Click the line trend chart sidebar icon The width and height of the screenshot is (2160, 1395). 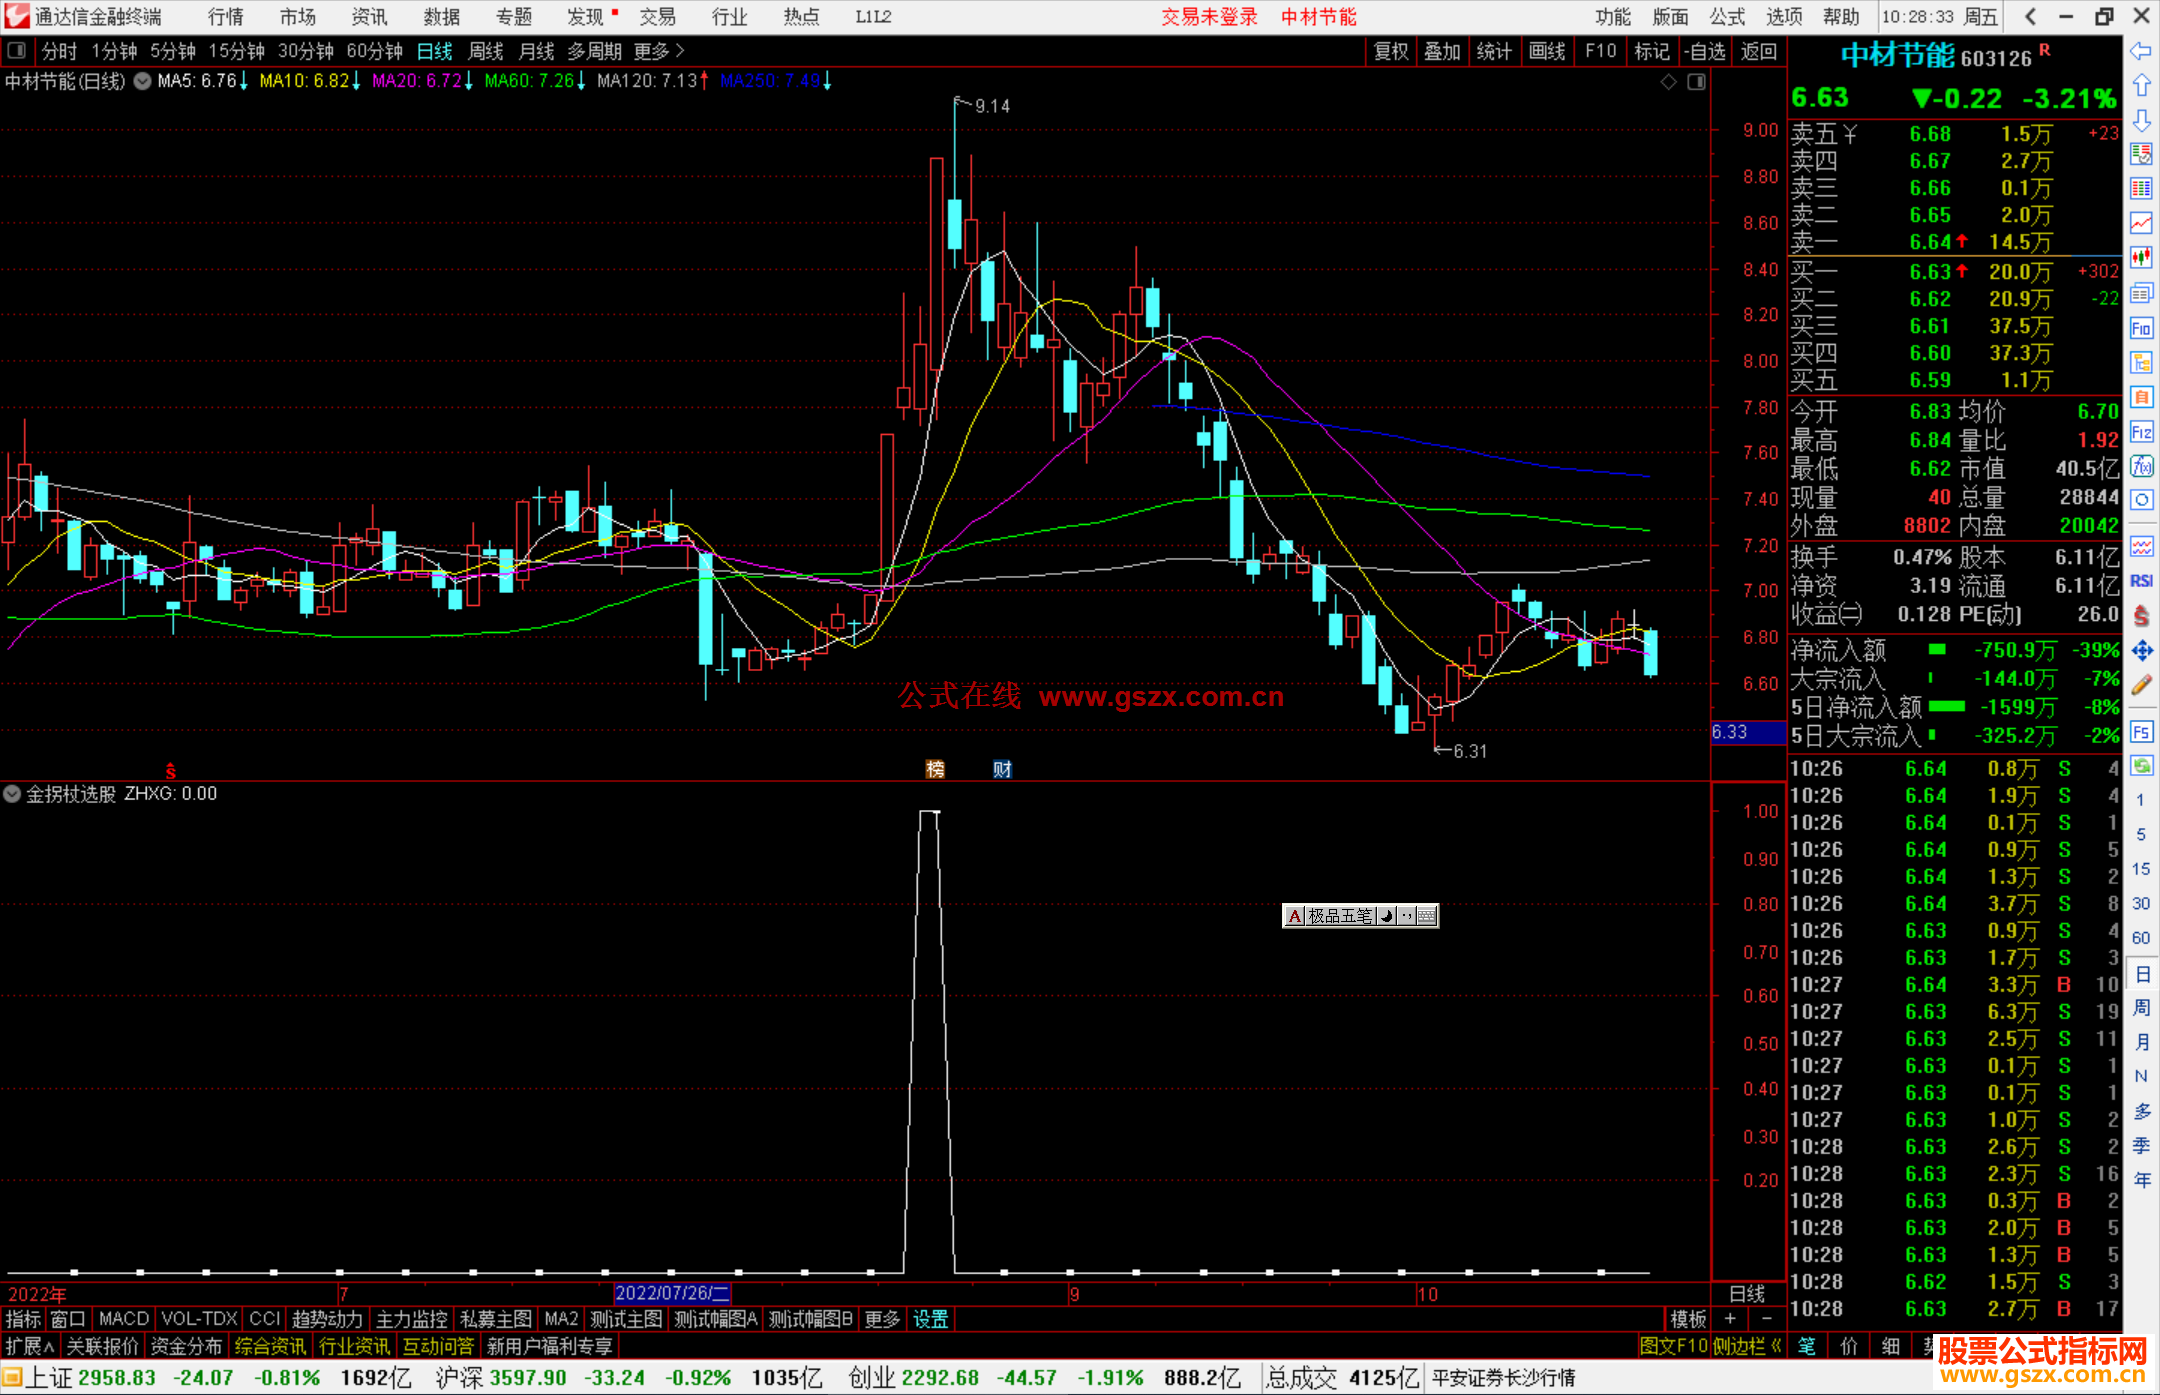pyautogui.click(x=2140, y=222)
